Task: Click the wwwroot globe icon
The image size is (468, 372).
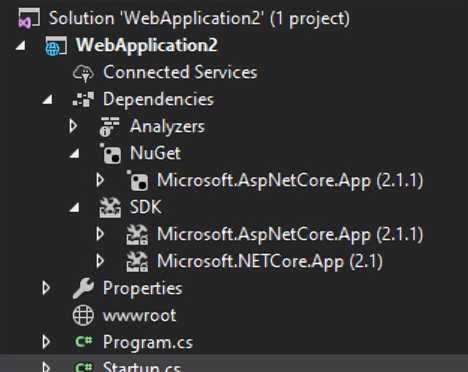Action: coord(83,315)
